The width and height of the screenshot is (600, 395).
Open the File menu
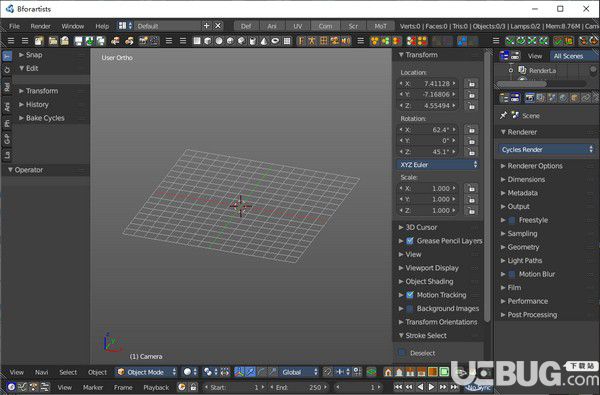(14, 26)
